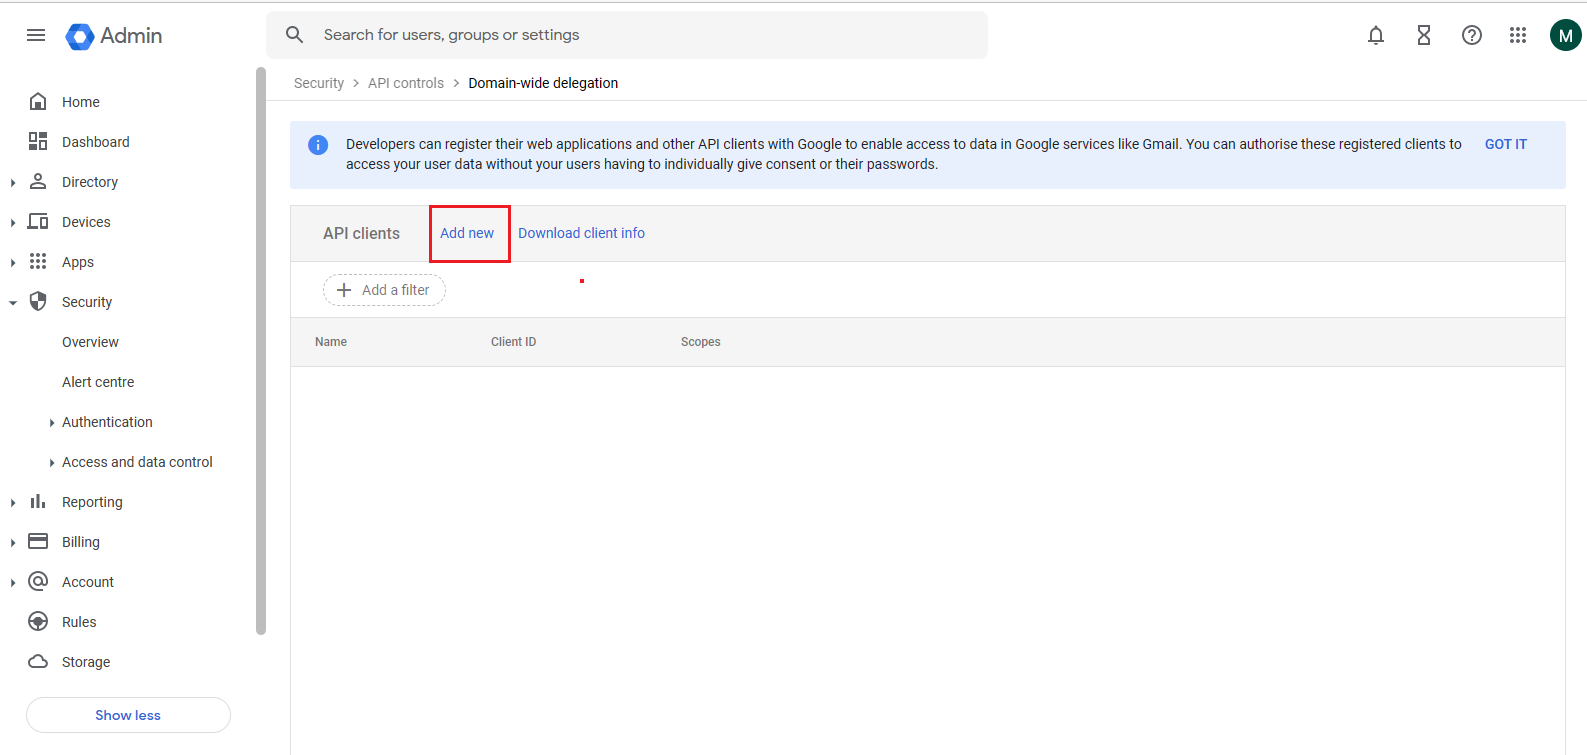The width and height of the screenshot is (1587, 755).
Task: Open the hourglass tasks icon
Action: pyautogui.click(x=1424, y=35)
